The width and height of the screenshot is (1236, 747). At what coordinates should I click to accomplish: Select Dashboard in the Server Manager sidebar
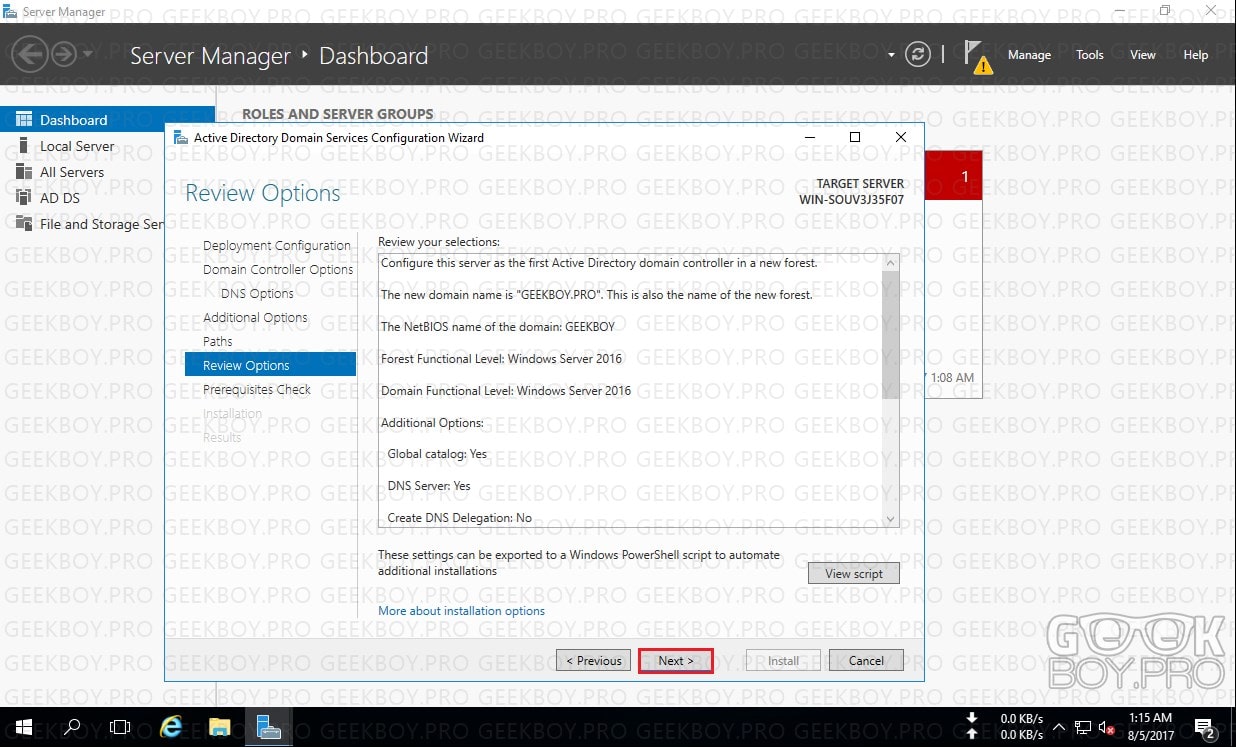[x=107, y=120]
